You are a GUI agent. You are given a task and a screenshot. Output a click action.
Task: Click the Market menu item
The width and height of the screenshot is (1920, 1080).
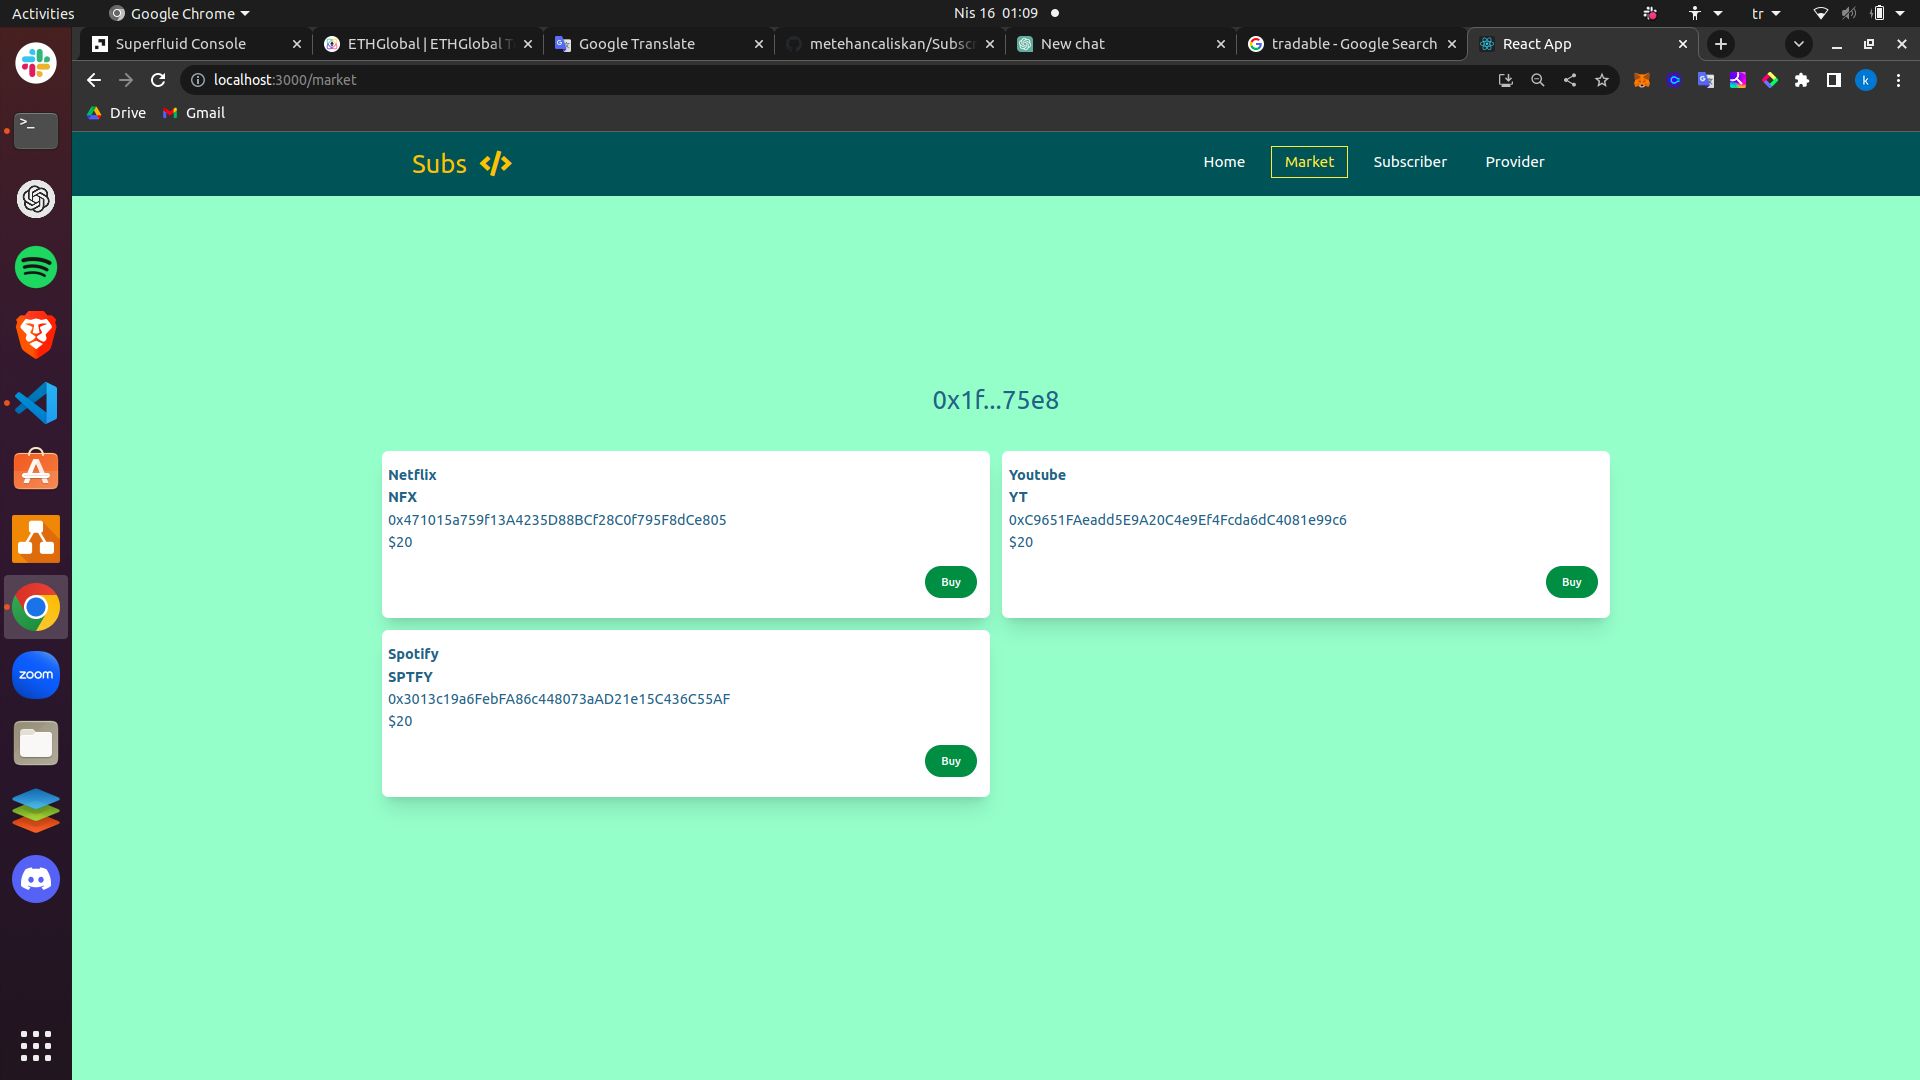(x=1309, y=161)
